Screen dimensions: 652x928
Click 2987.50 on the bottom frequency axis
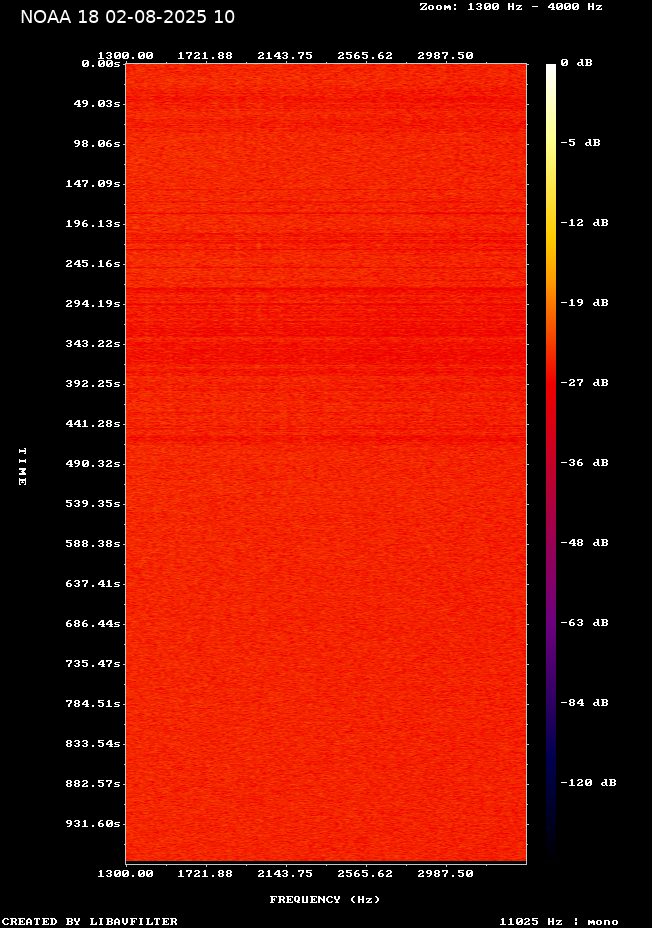click(446, 873)
